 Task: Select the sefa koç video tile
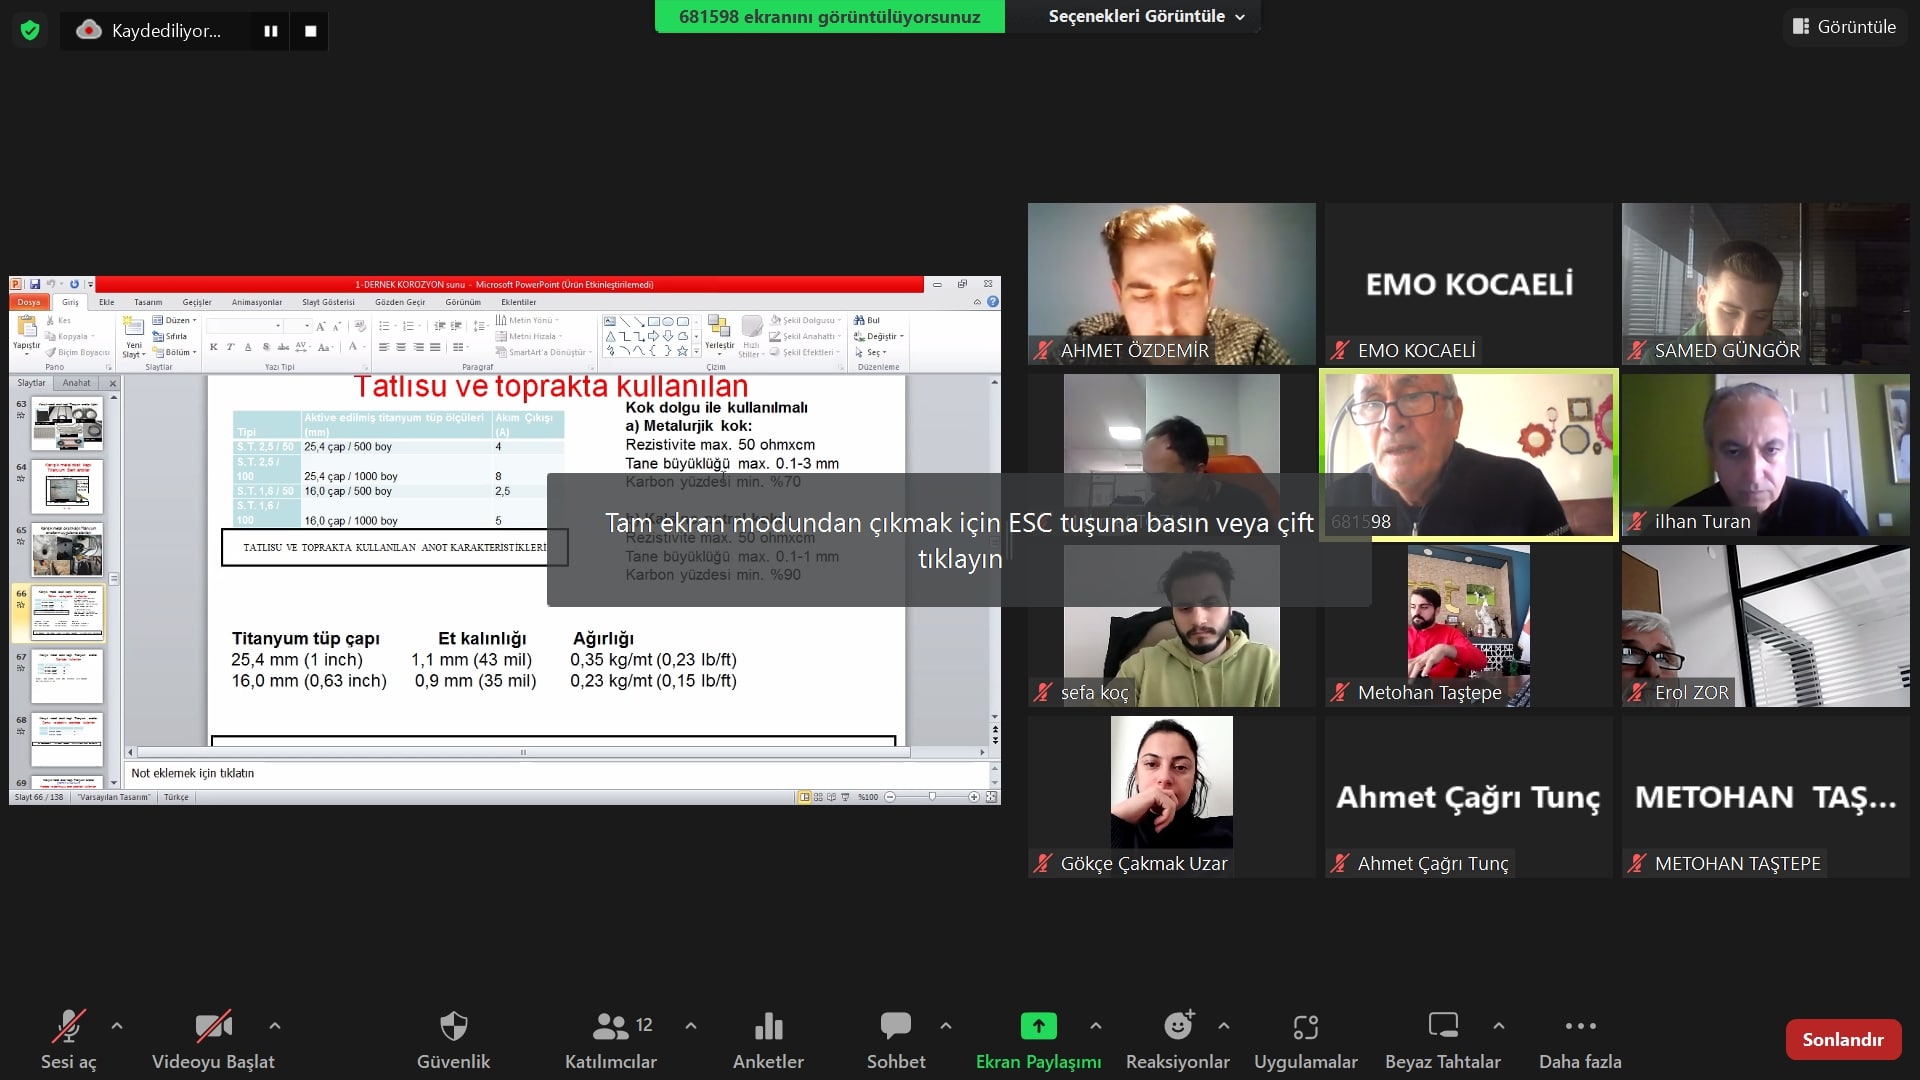pos(1172,626)
